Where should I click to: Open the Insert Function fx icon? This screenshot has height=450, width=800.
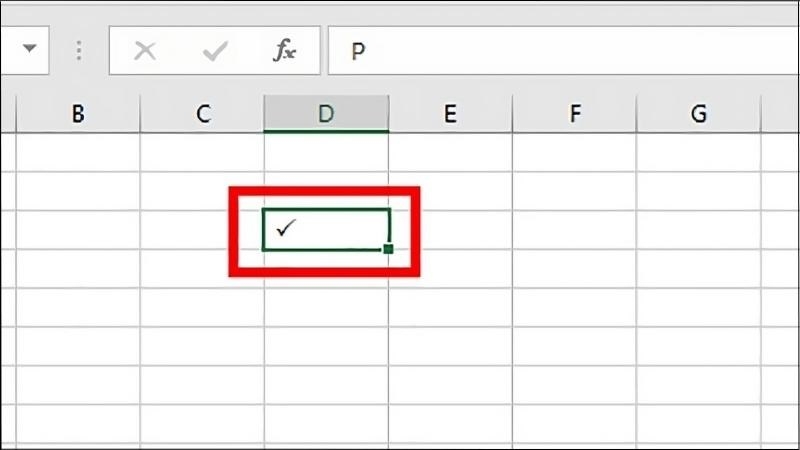[x=285, y=51]
